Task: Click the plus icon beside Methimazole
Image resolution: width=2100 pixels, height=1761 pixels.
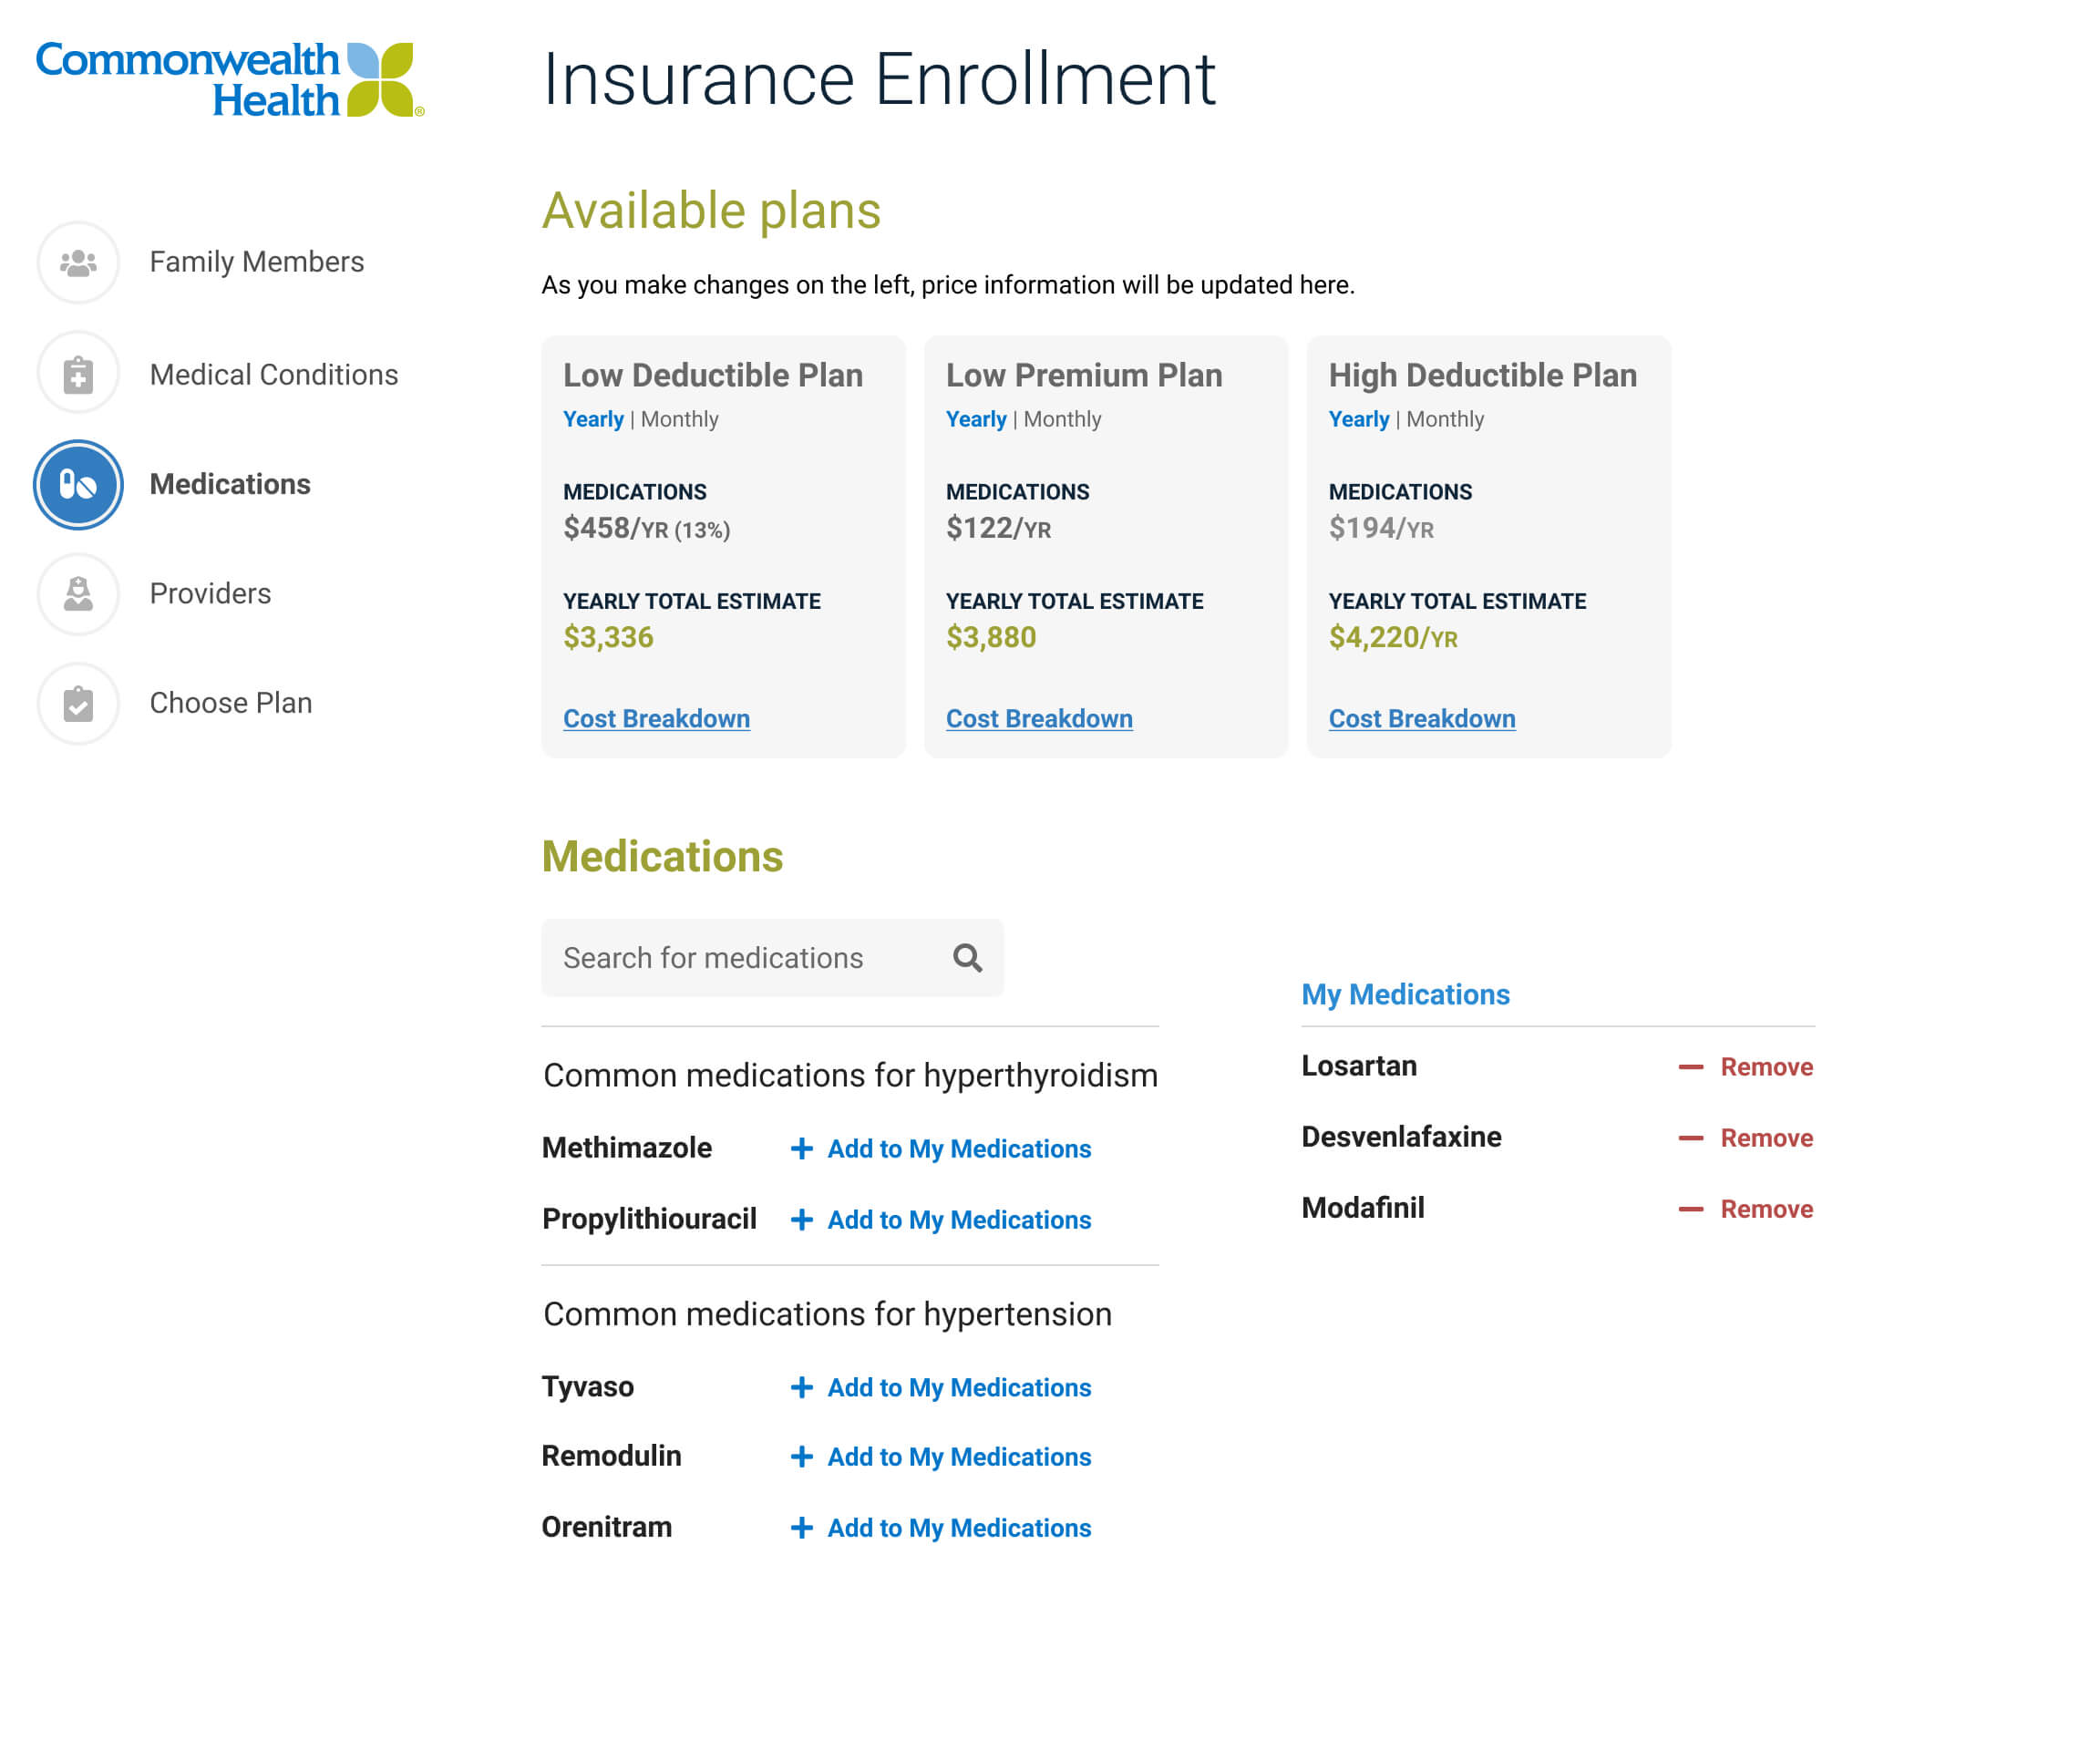Action: pyautogui.click(x=801, y=1149)
